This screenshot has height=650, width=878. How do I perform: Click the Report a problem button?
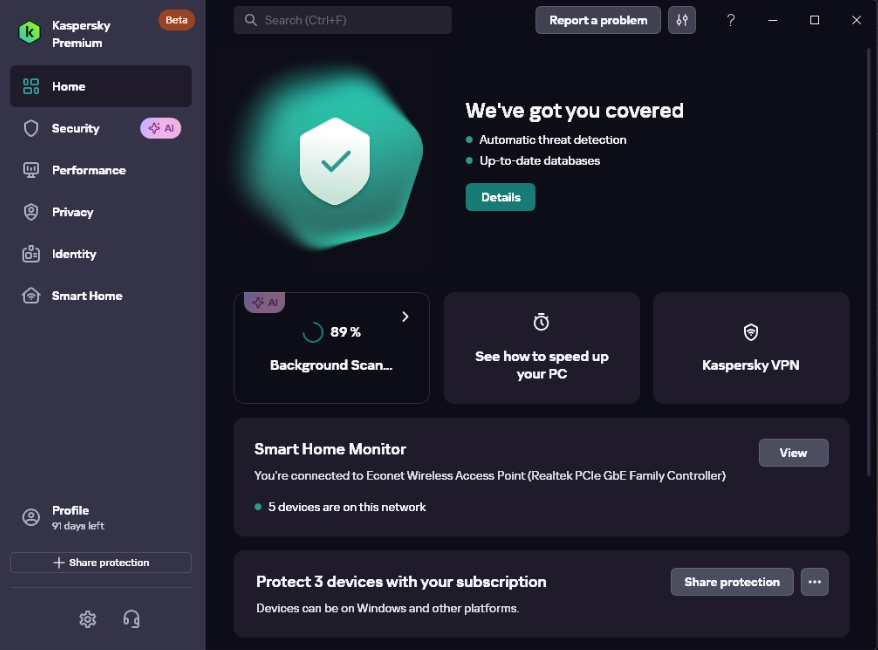point(598,20)
